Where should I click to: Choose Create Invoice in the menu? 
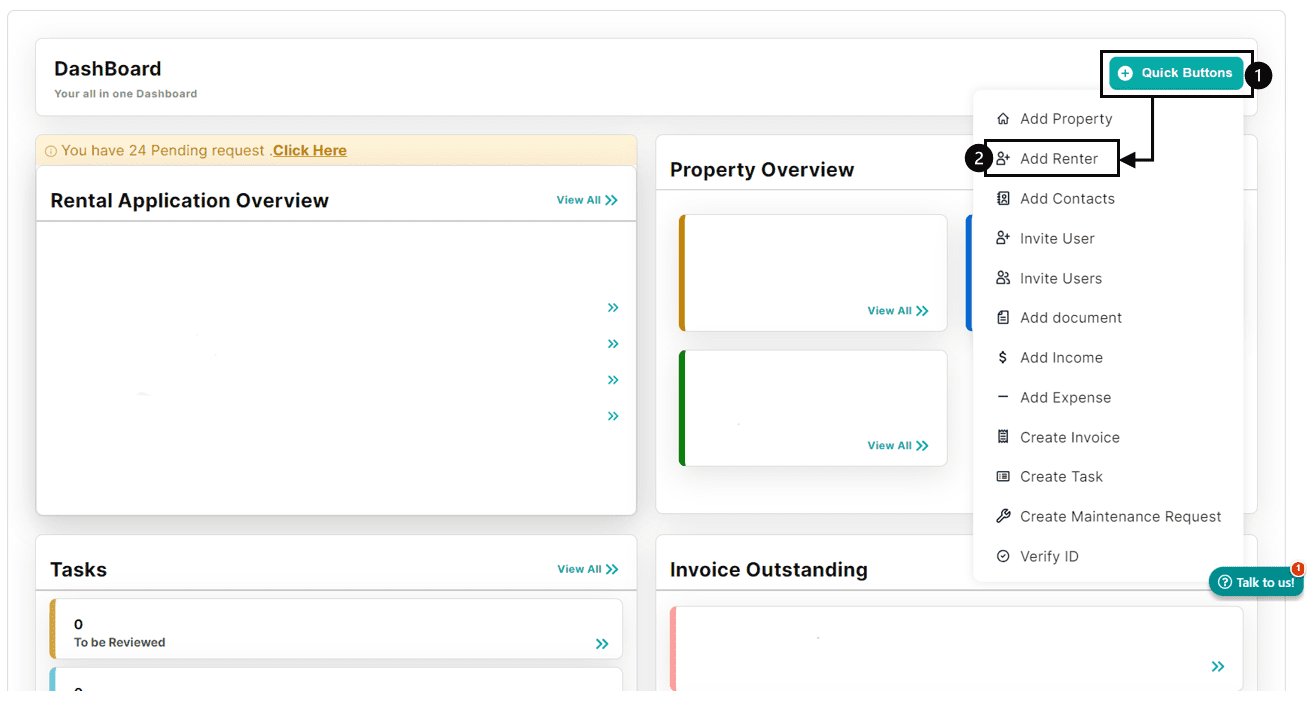1070,437
